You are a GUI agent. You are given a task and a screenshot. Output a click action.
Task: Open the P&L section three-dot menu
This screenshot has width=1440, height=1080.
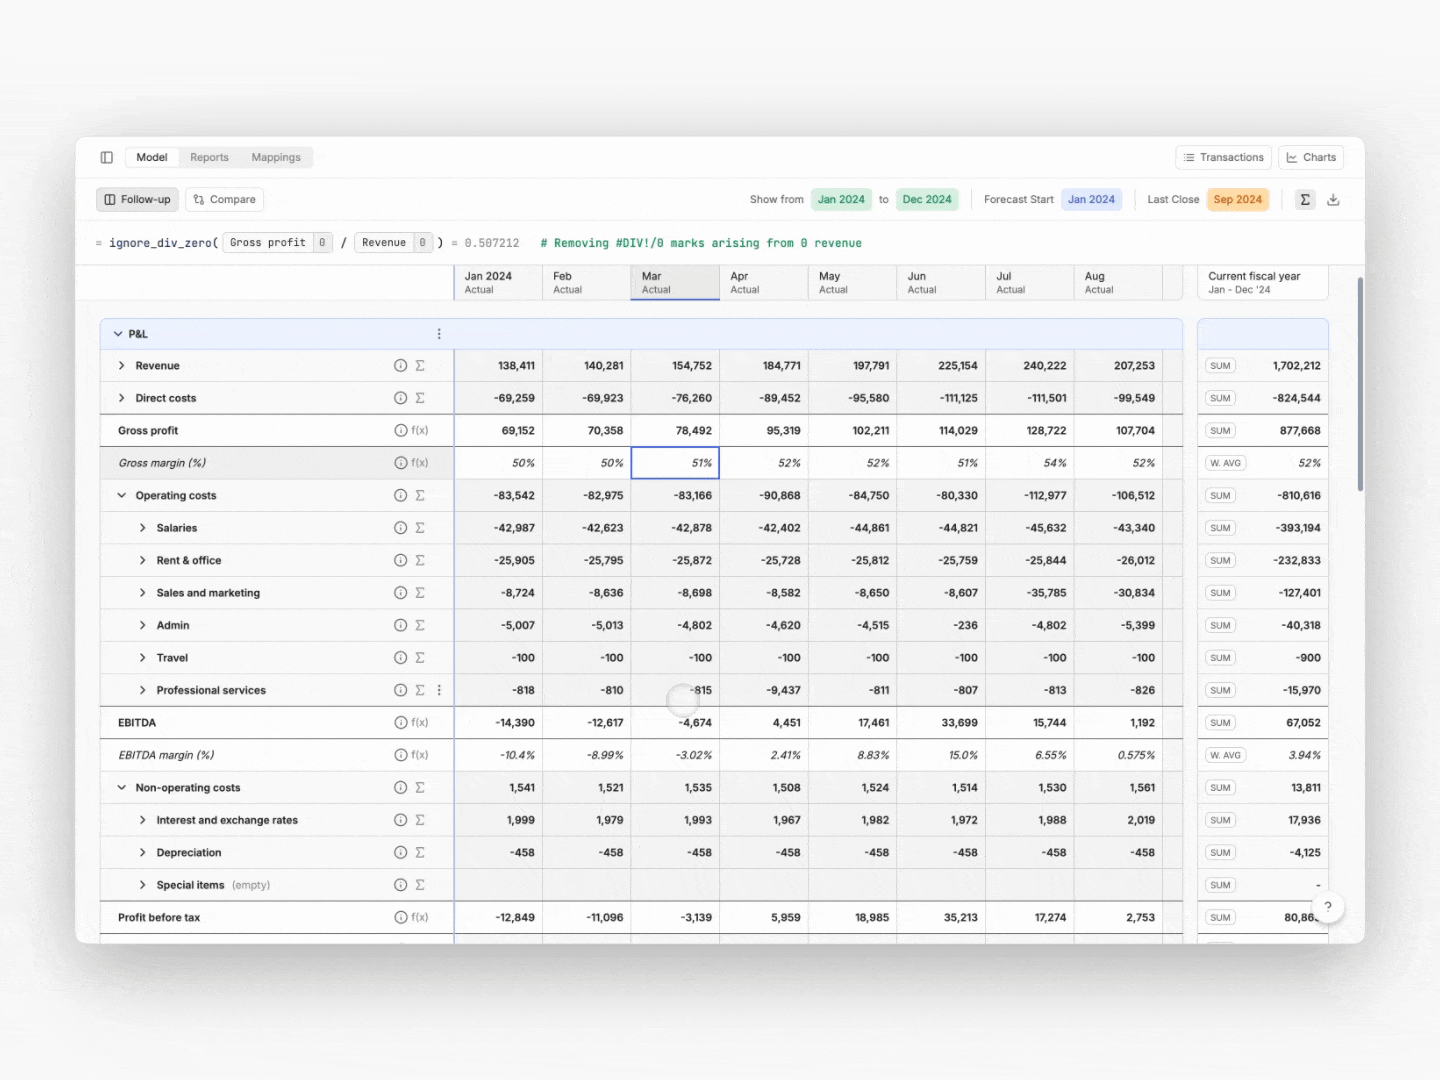pos(439,334)
